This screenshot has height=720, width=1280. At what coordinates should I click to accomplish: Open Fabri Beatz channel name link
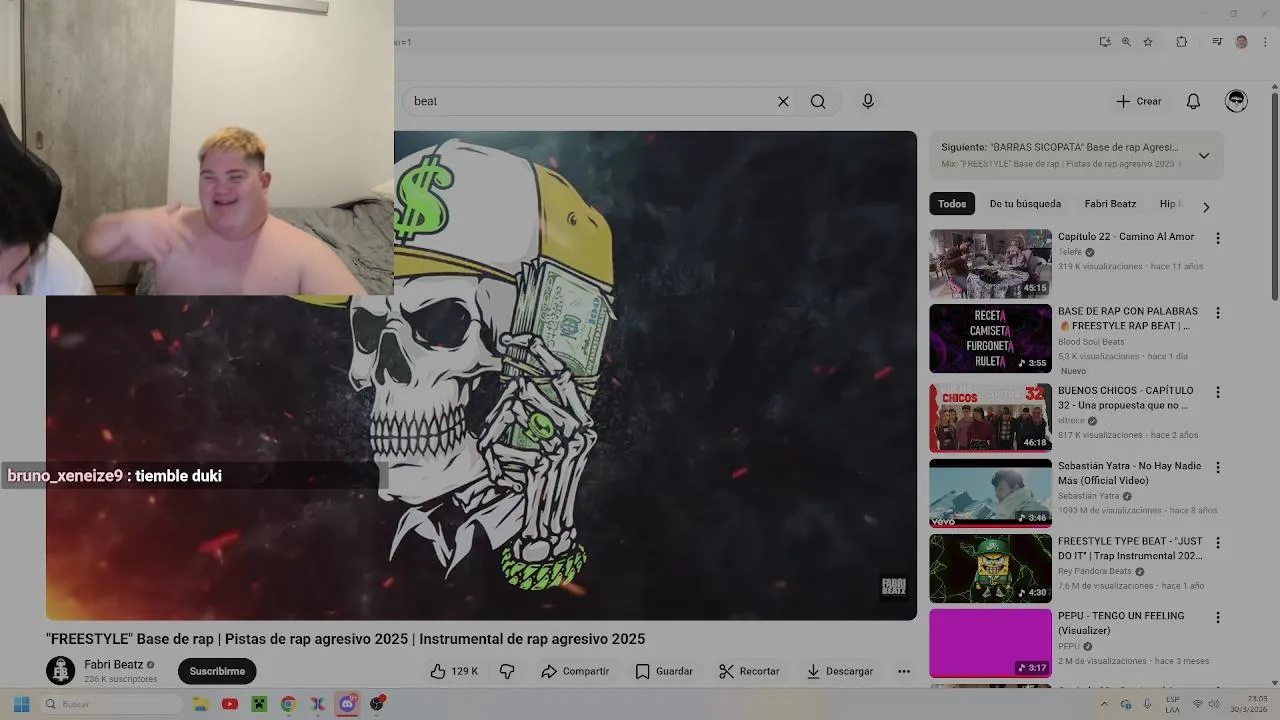[x=113, y=664]
